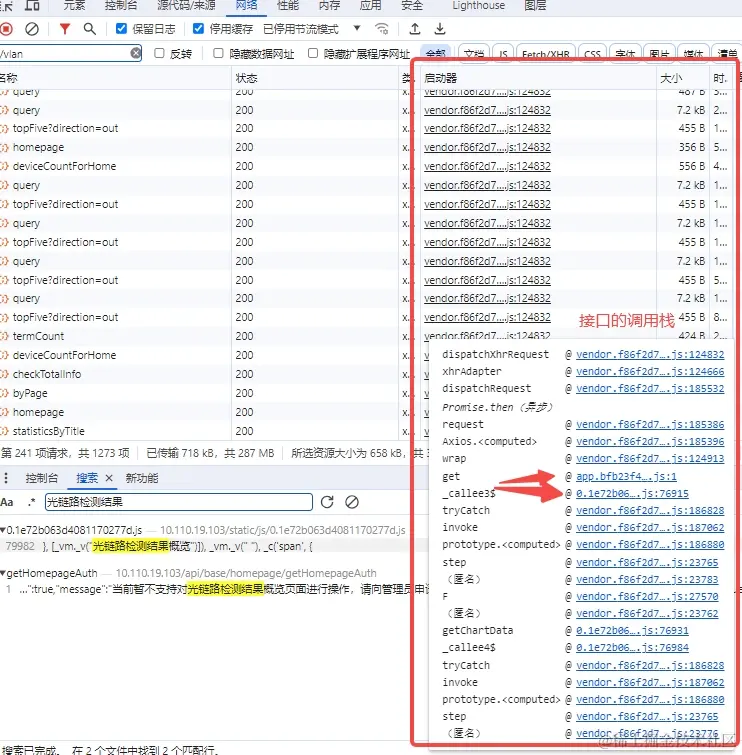Filter by 全部 type
Image resolution: width=742 pixels, height=755 pixels.
(436, 53)
